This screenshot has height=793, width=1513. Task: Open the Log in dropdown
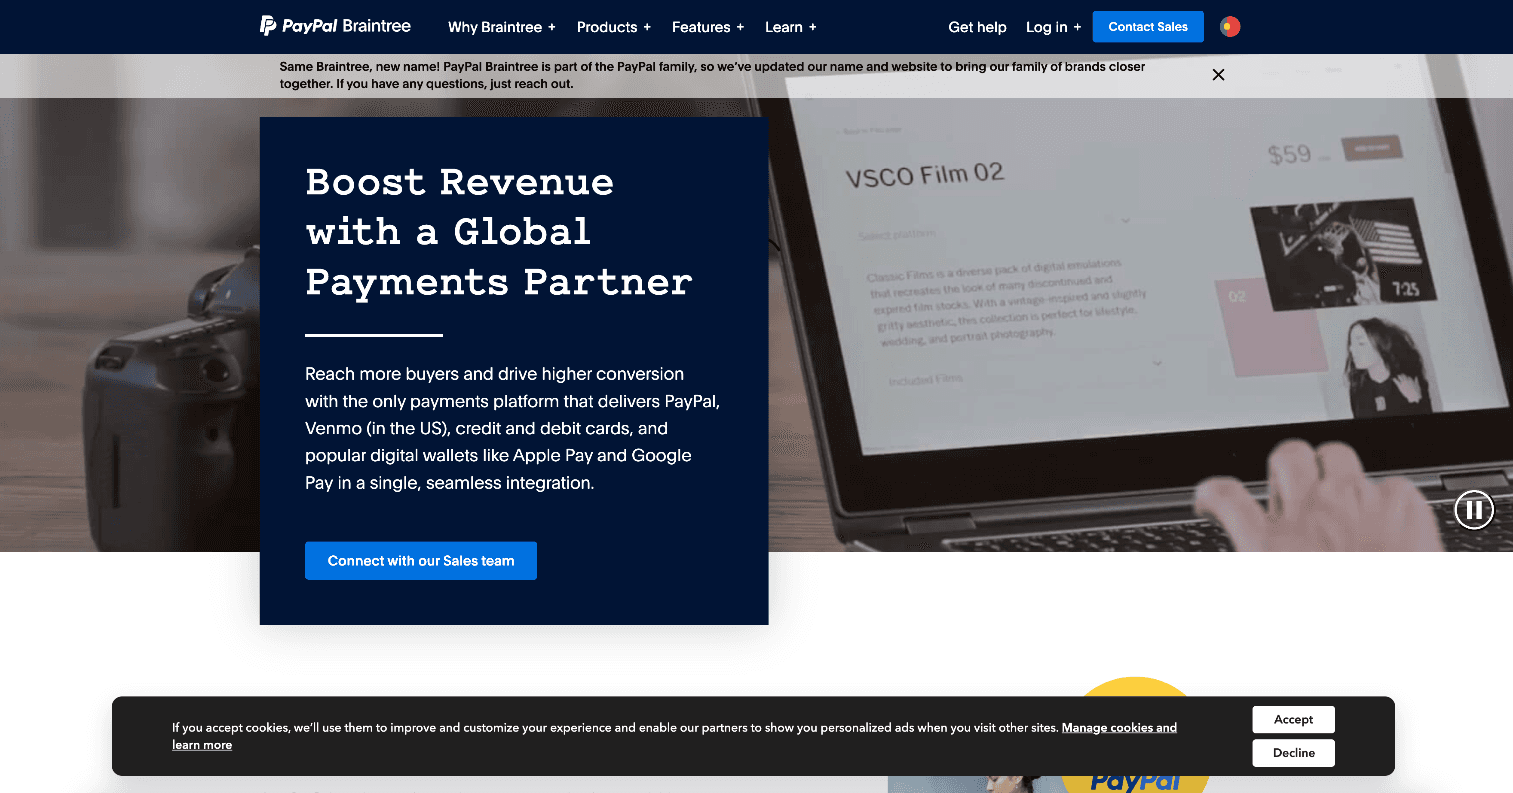pyautogui.click(x=1053, y=27)
